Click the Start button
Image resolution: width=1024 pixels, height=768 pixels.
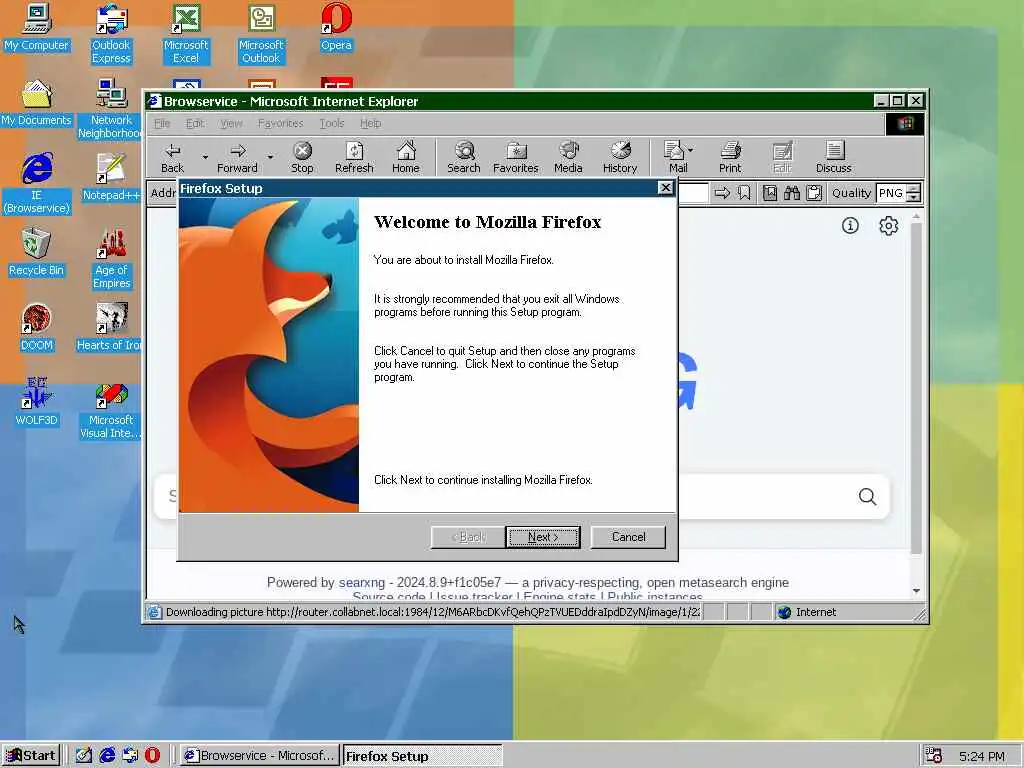click(x=31, y=756)
